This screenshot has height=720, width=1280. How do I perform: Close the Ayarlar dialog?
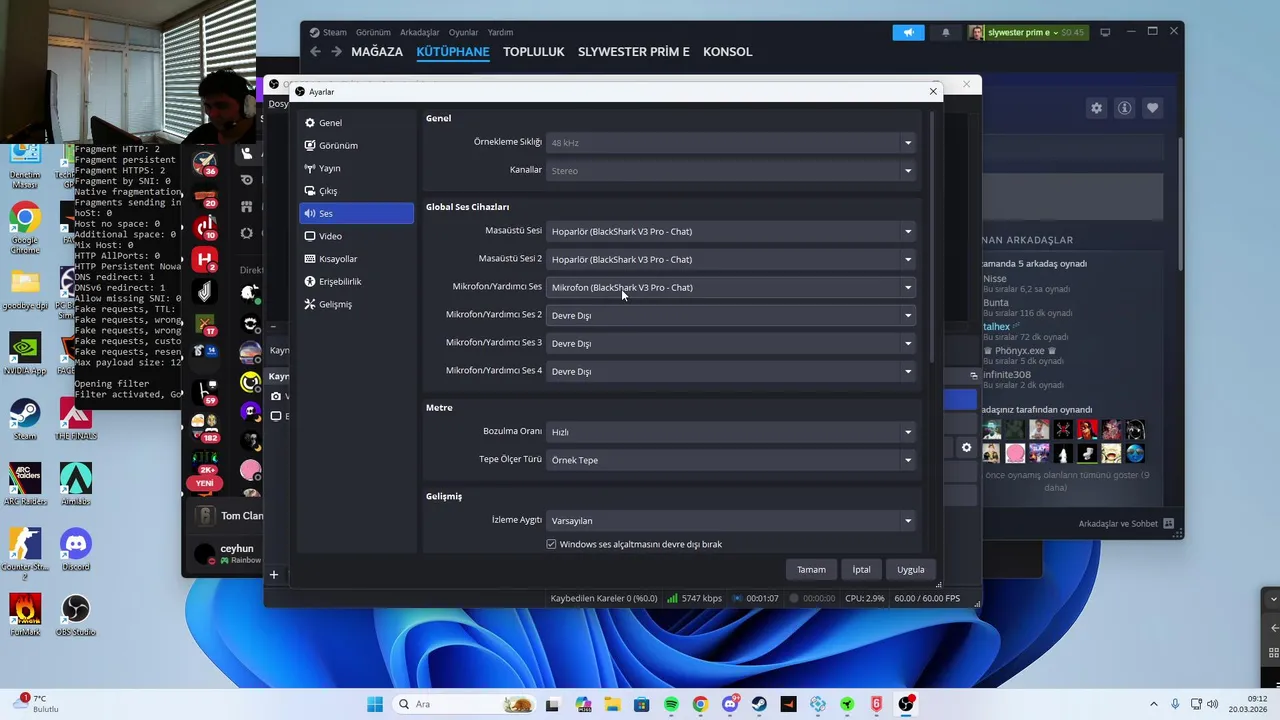[x=933, y=91]
